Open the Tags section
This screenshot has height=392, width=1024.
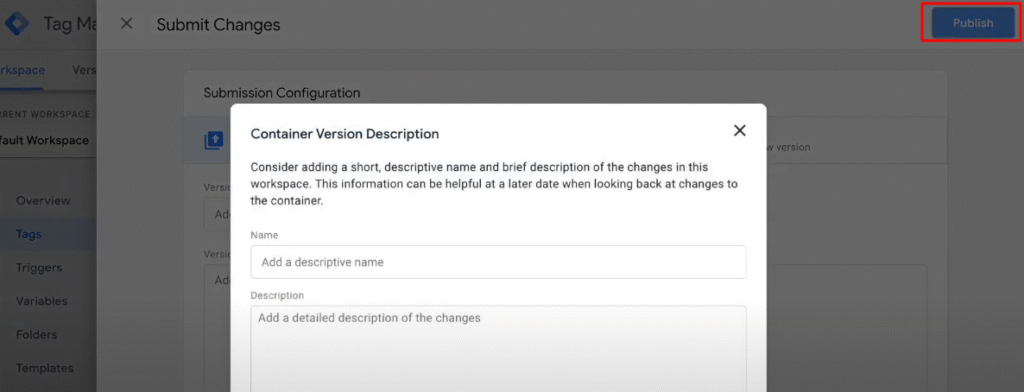click(x=29, y=234)
